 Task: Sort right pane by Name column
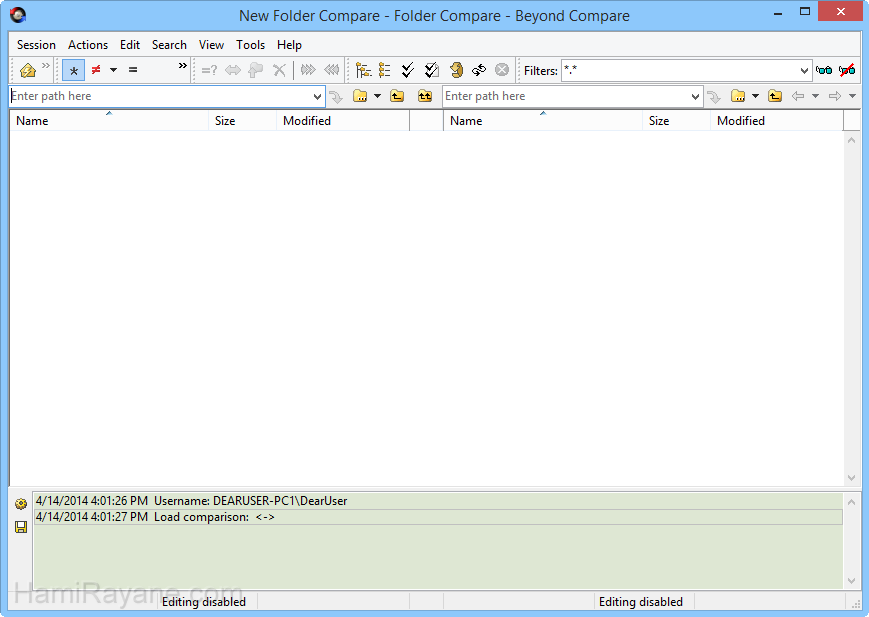tap(543, 121)
